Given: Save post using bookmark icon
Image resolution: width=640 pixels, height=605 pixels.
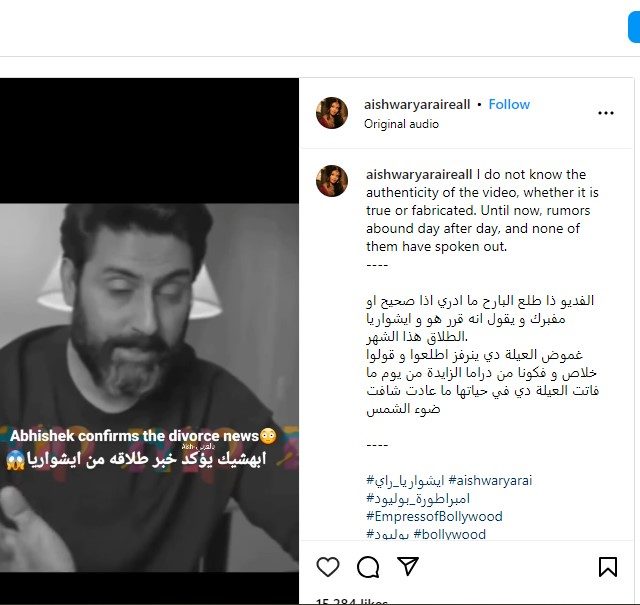Looking at the screenshot, I should coord(608,567).
